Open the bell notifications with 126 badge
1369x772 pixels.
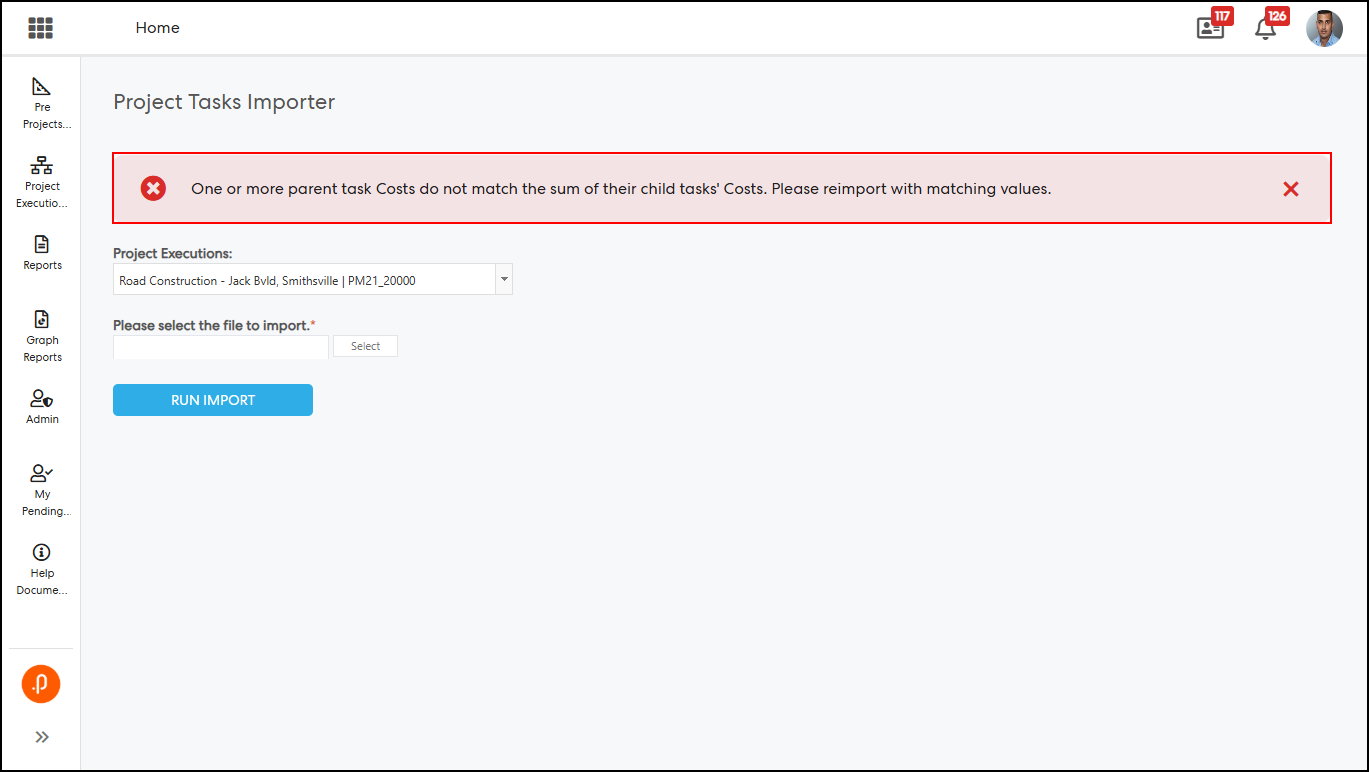coord(1266,28)
